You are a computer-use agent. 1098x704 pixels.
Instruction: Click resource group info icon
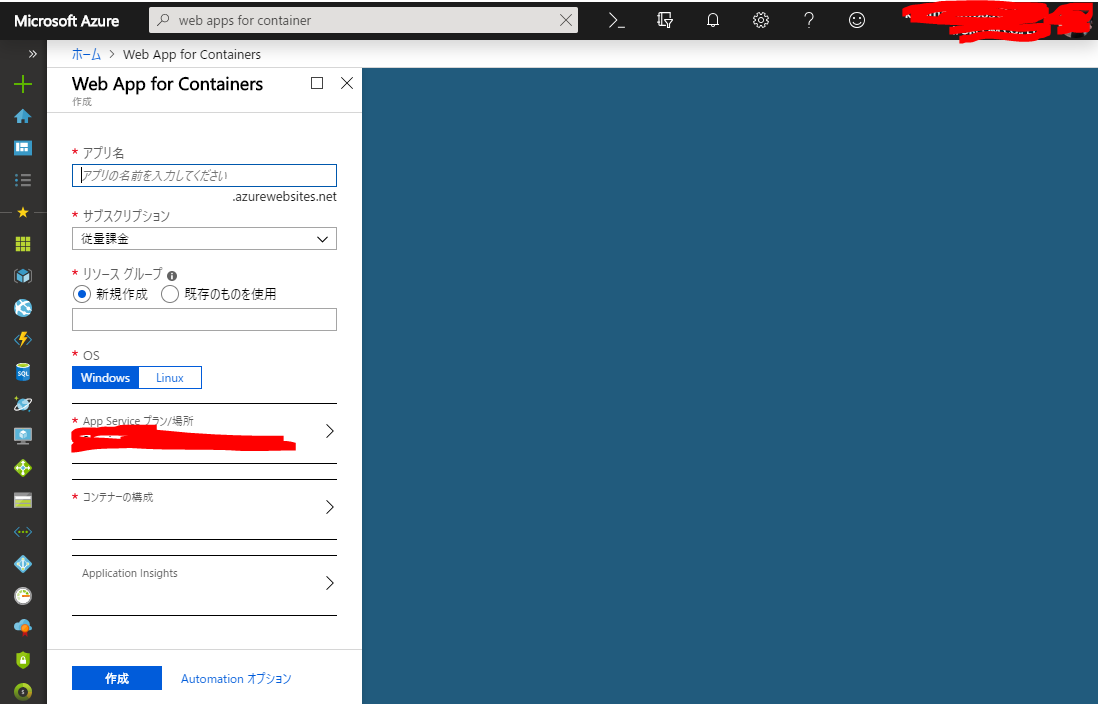(x=172, y=276)
